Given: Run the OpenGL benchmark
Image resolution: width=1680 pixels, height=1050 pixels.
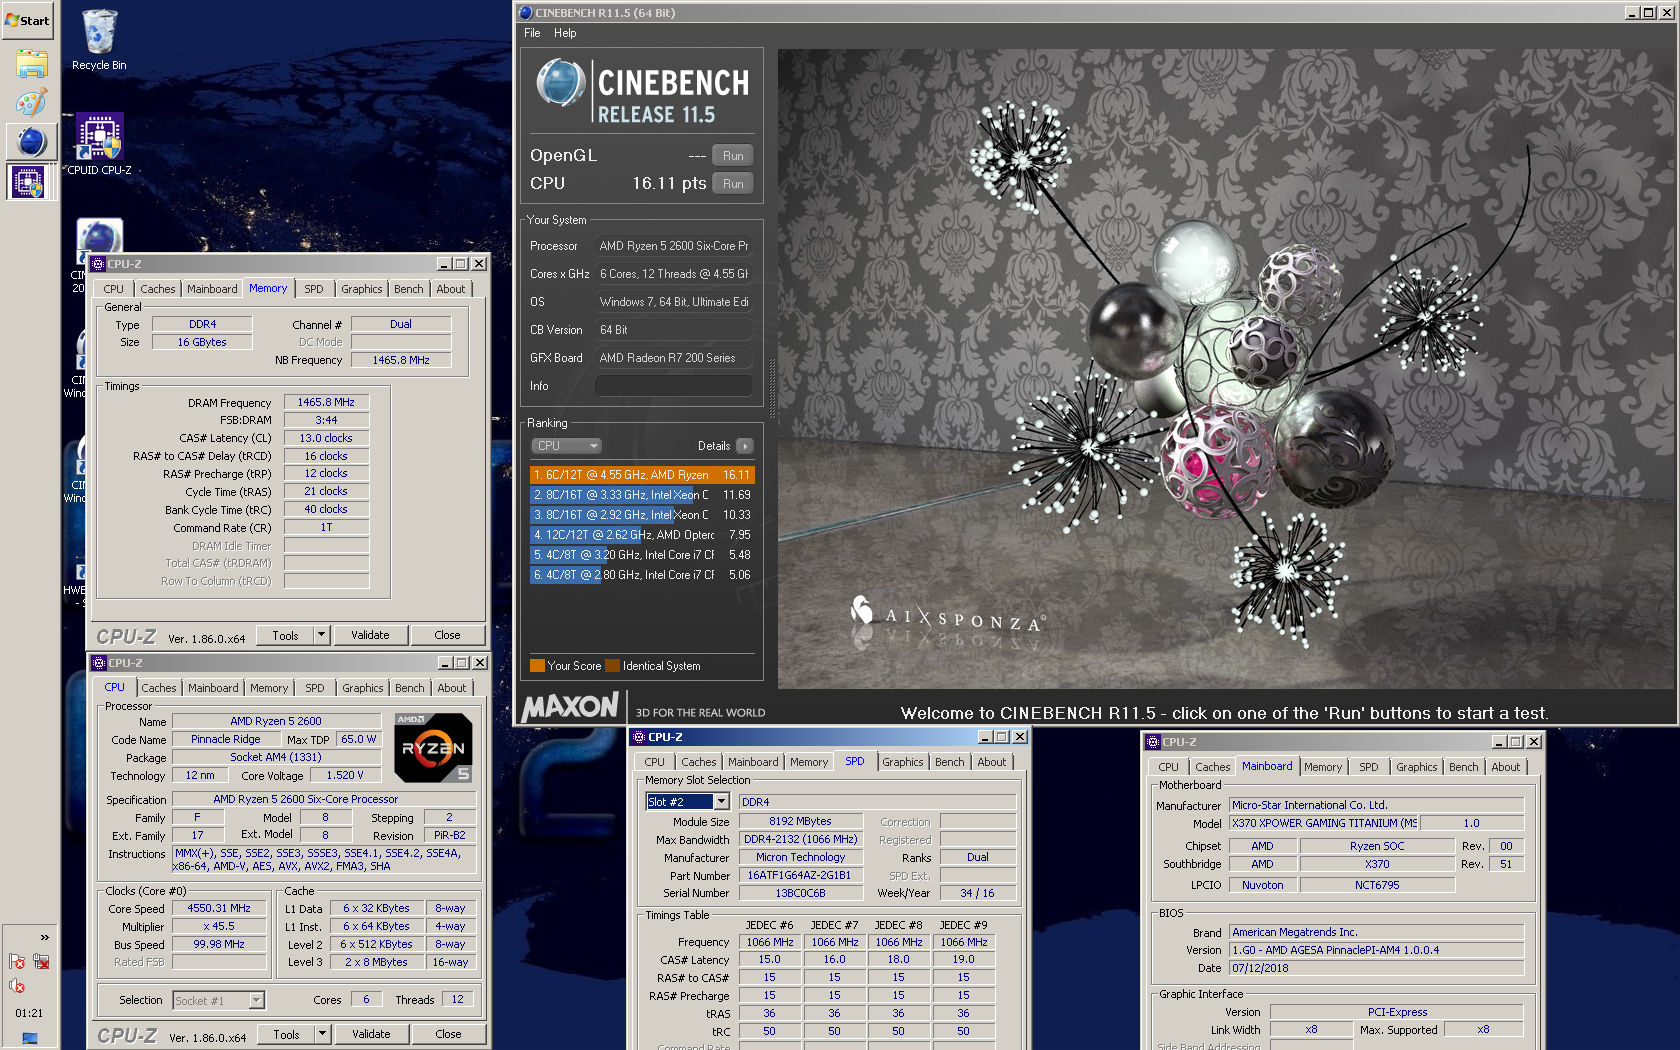Looking at the screenshot, I should tap(733, 156).
